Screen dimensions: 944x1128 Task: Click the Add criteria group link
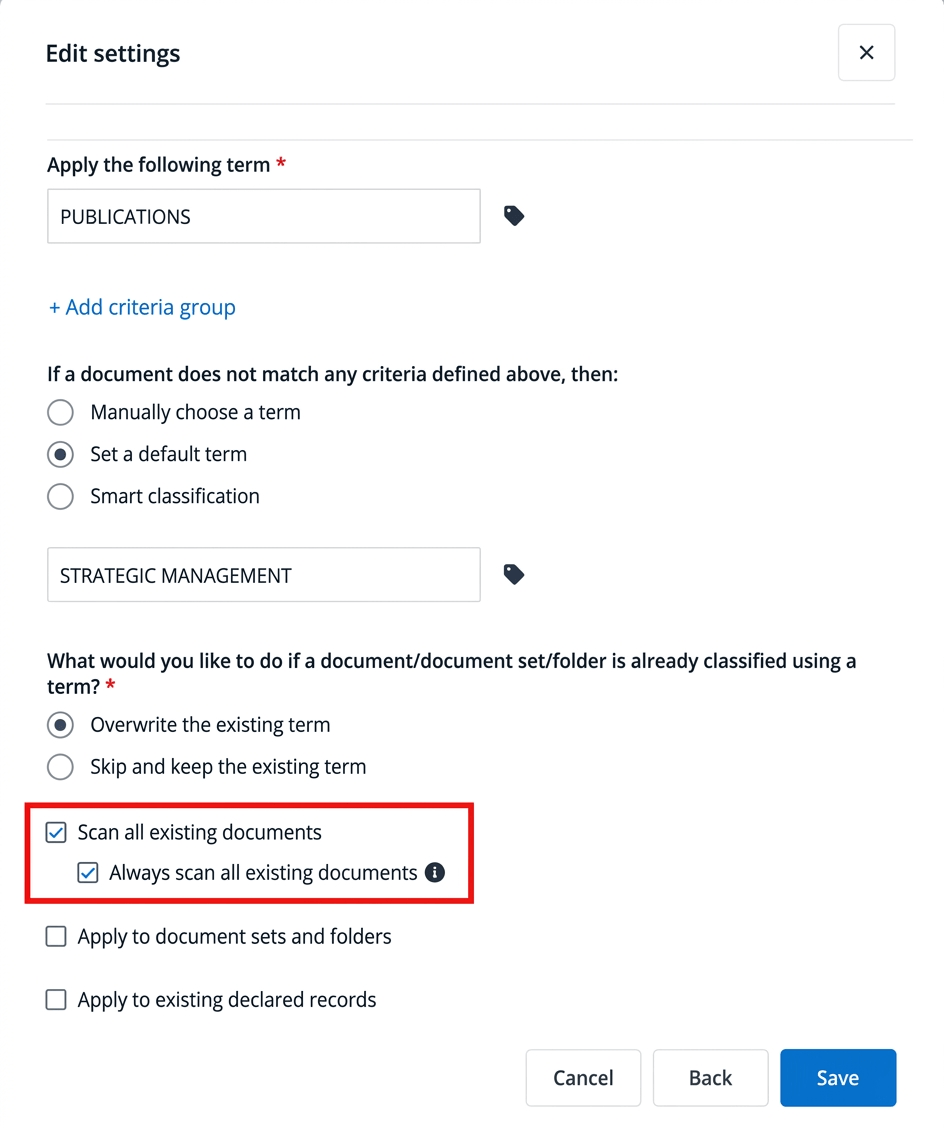point(142,307)
